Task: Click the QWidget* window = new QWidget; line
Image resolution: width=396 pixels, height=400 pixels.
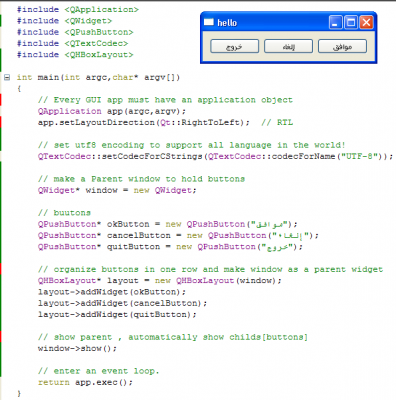Action: (117, 190)
